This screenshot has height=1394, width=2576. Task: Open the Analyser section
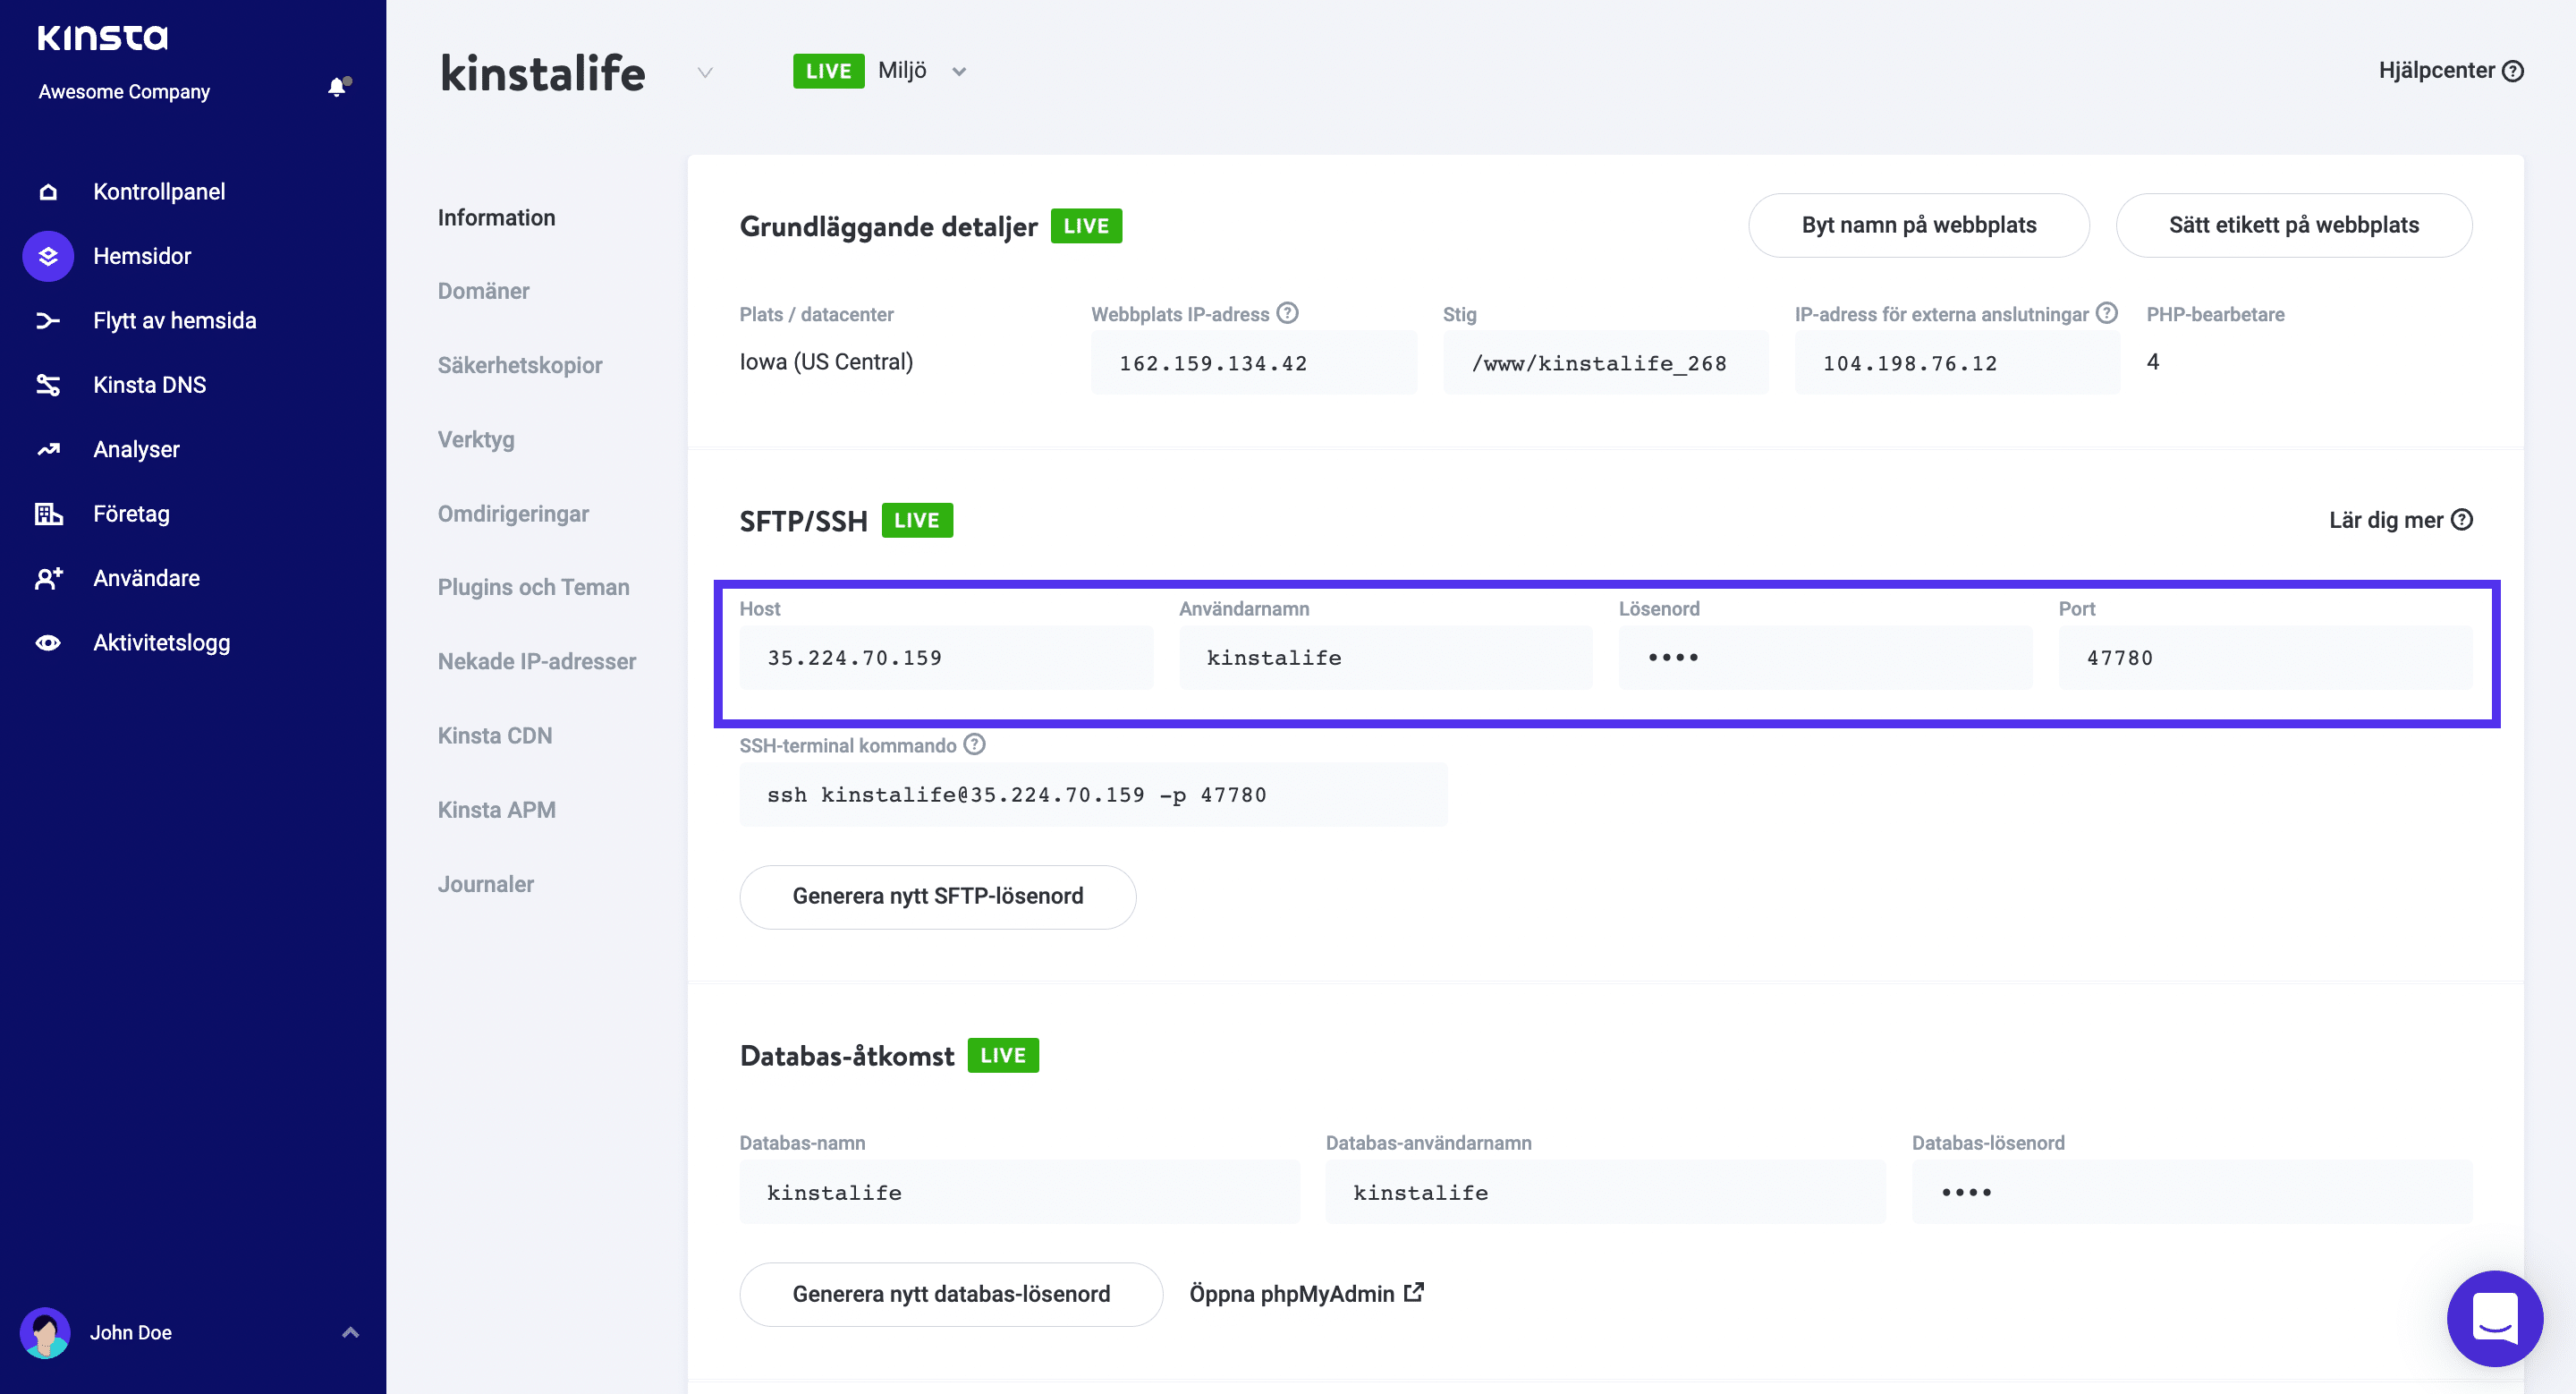click(137, 449)
